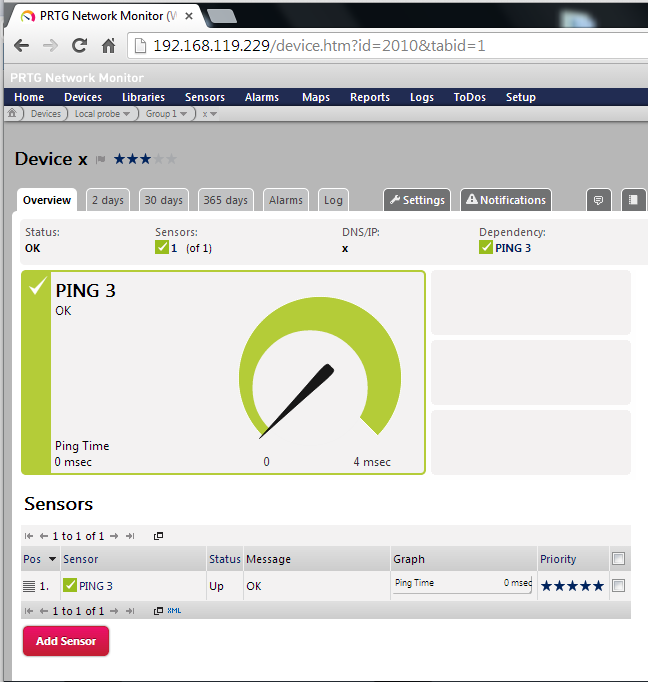
Task: Set PING 3 sensor priority to five stars
Action: coord(598,586)
